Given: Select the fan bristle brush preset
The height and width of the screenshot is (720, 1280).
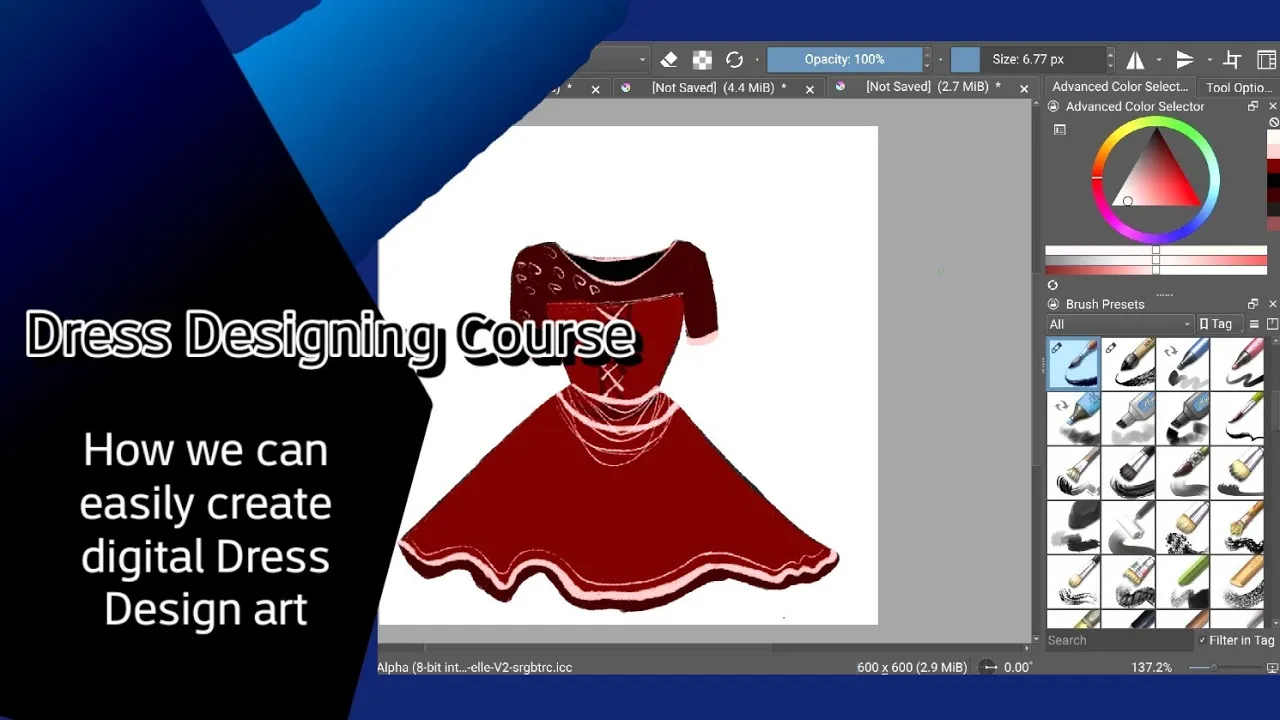Looking at the screenshot, I should [x=1073, y=473].
